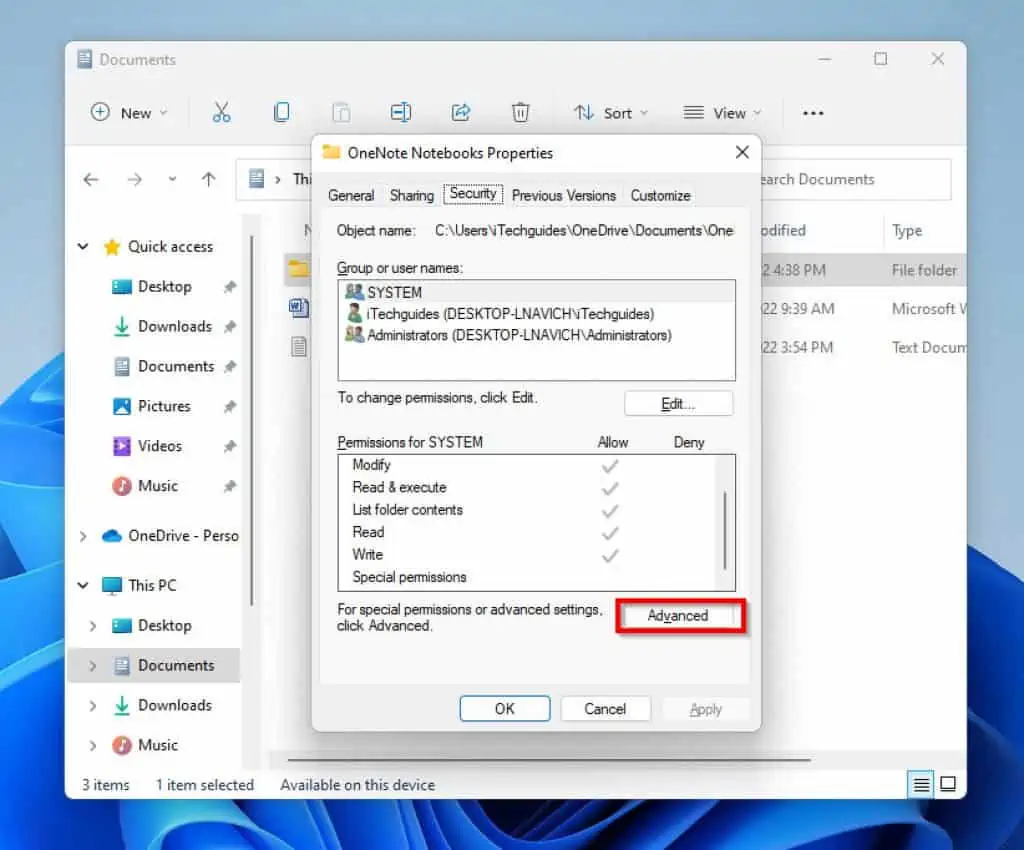Click the Advanced button
Screen dimensions: 1024x850
pyautogui.click(x=678, y=616)
